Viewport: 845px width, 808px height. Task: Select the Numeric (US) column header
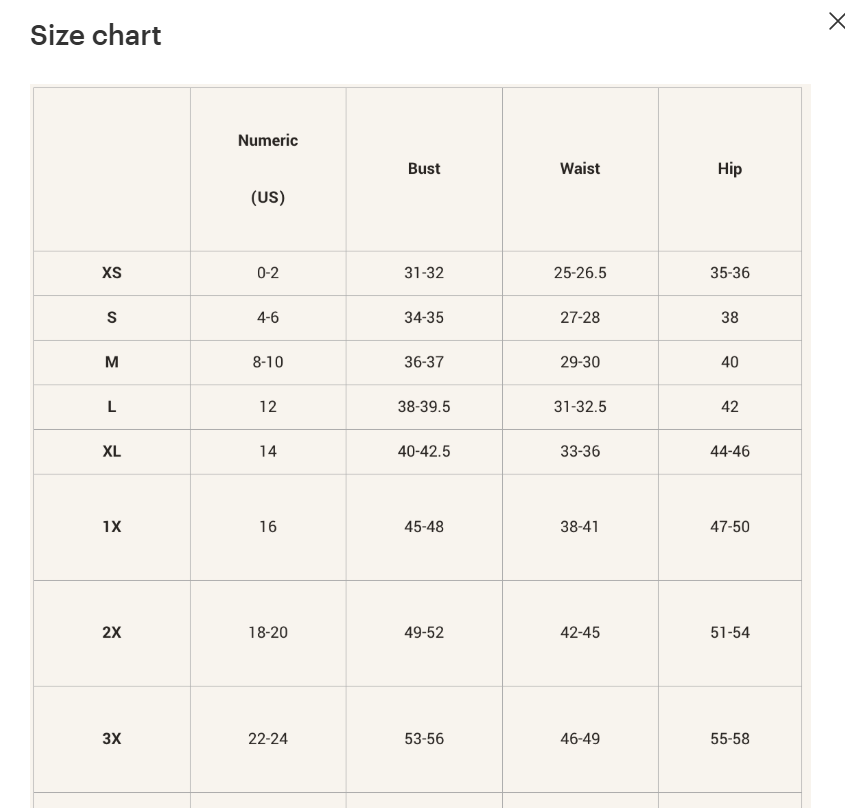click(x=268, y=168)
